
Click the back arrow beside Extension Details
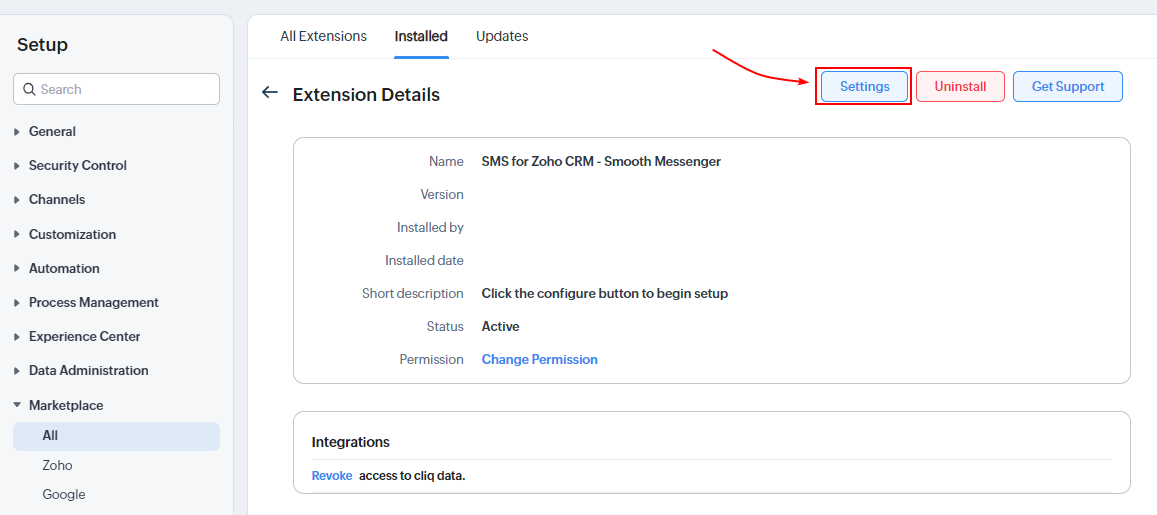[x=270, y=92]
